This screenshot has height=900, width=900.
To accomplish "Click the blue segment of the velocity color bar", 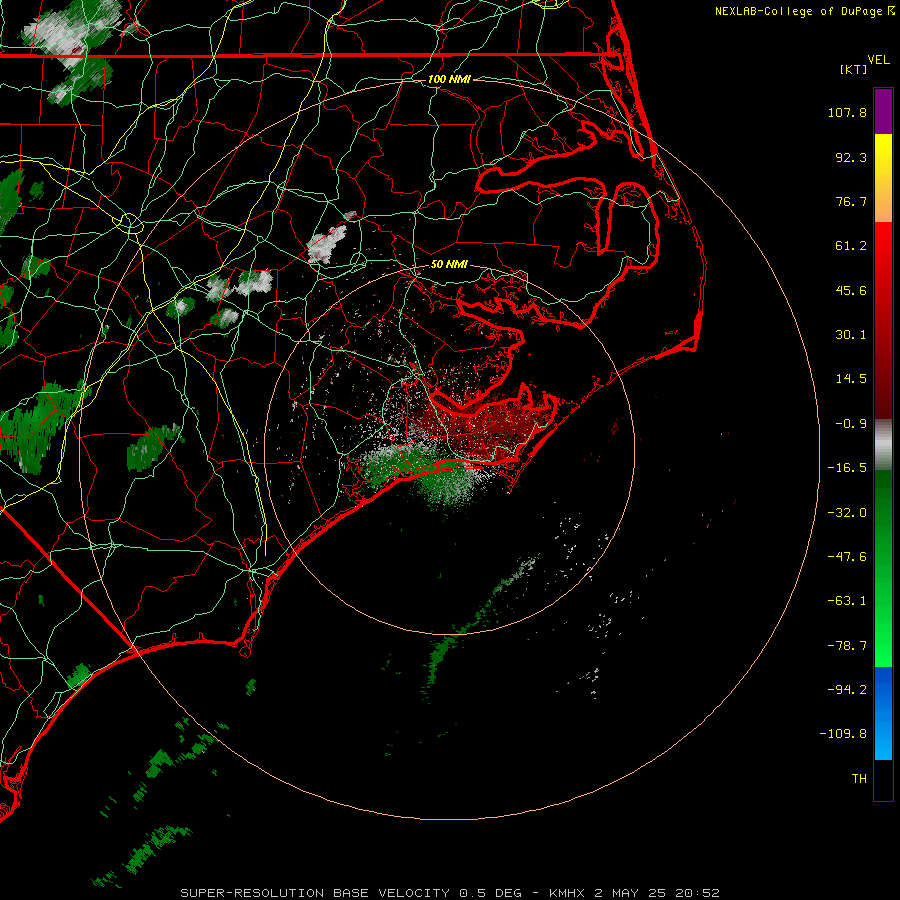I will [x=883, y=713].
